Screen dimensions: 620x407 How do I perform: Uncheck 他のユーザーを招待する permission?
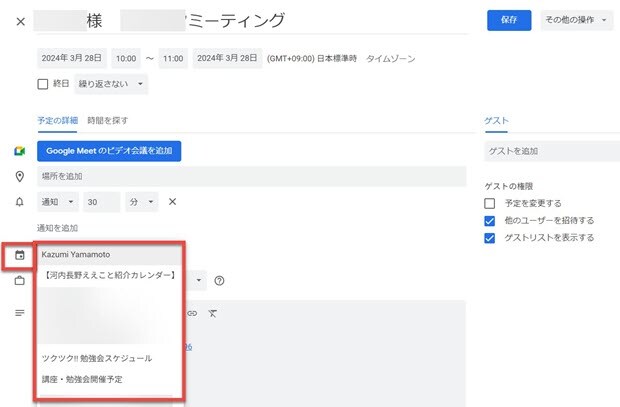pyautogui.click(x=489, y=220)
